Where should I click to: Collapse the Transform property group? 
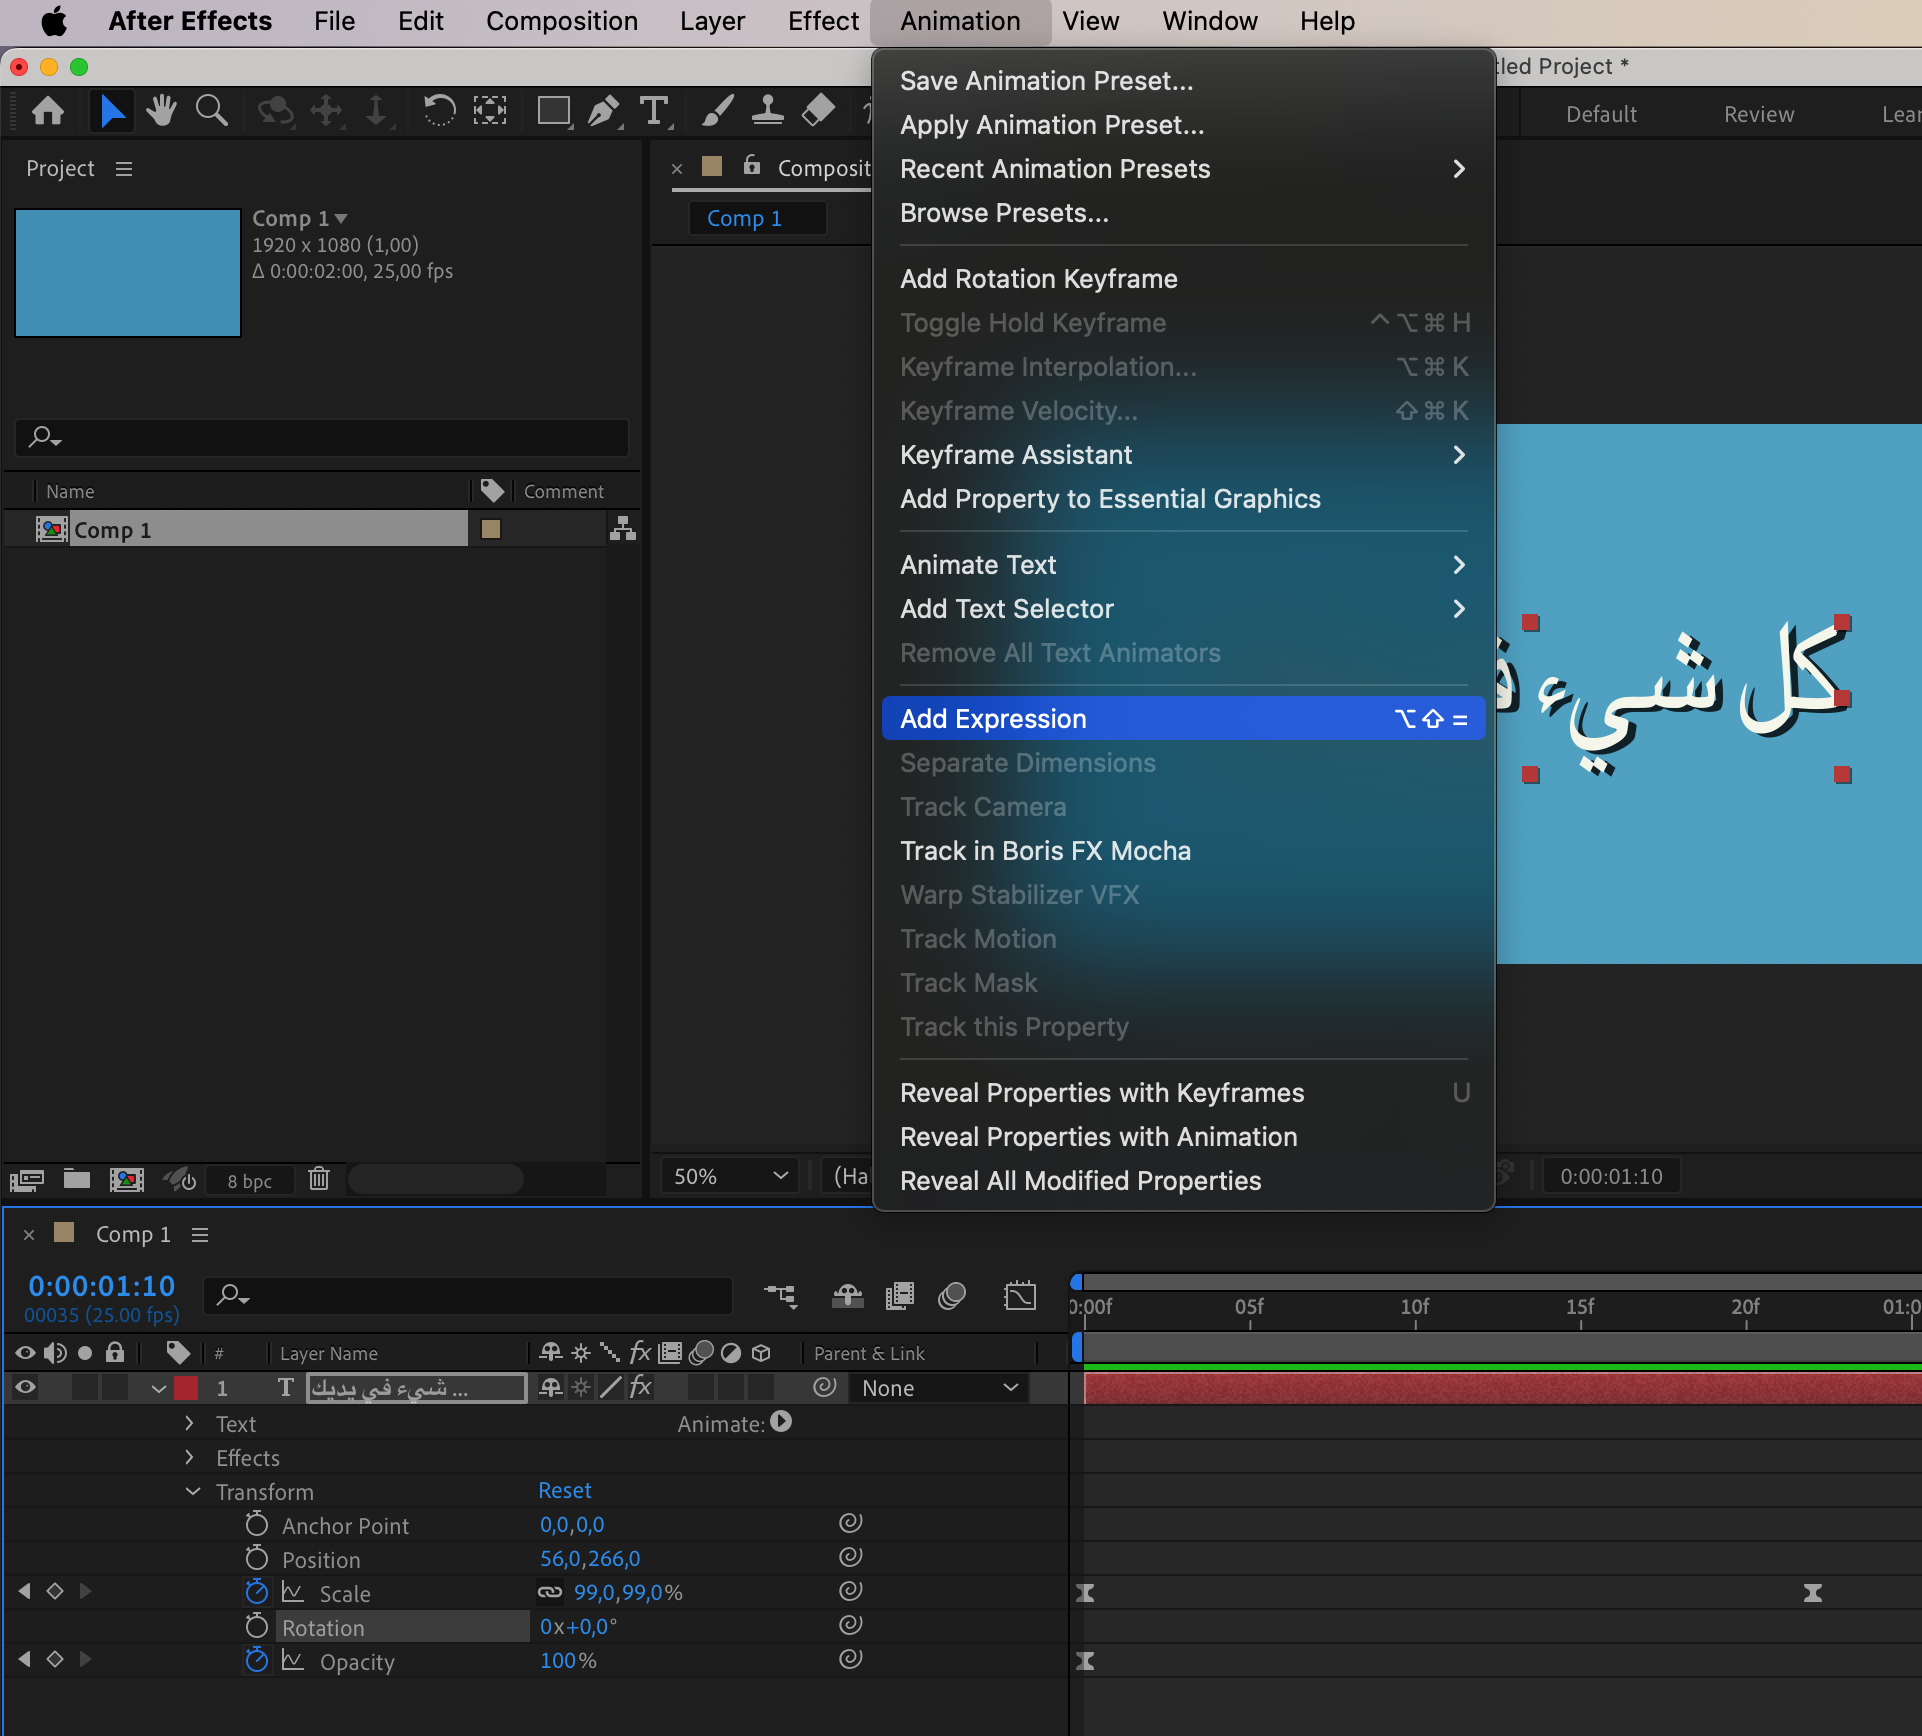pos(193,1491)
